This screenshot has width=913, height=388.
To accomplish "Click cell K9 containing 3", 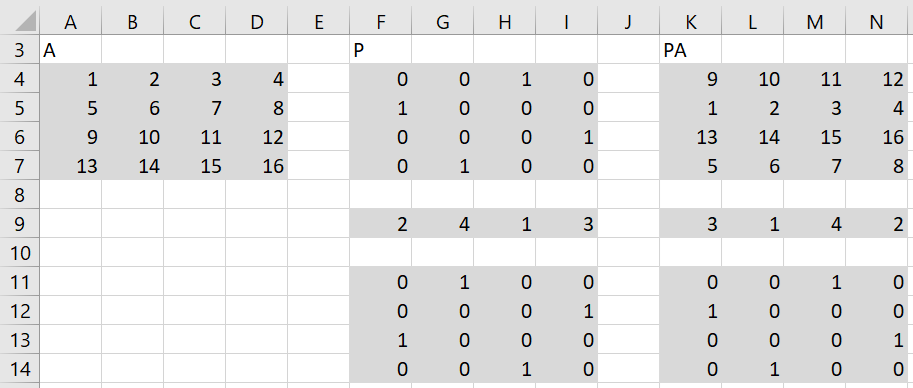I will pos(691,224).
